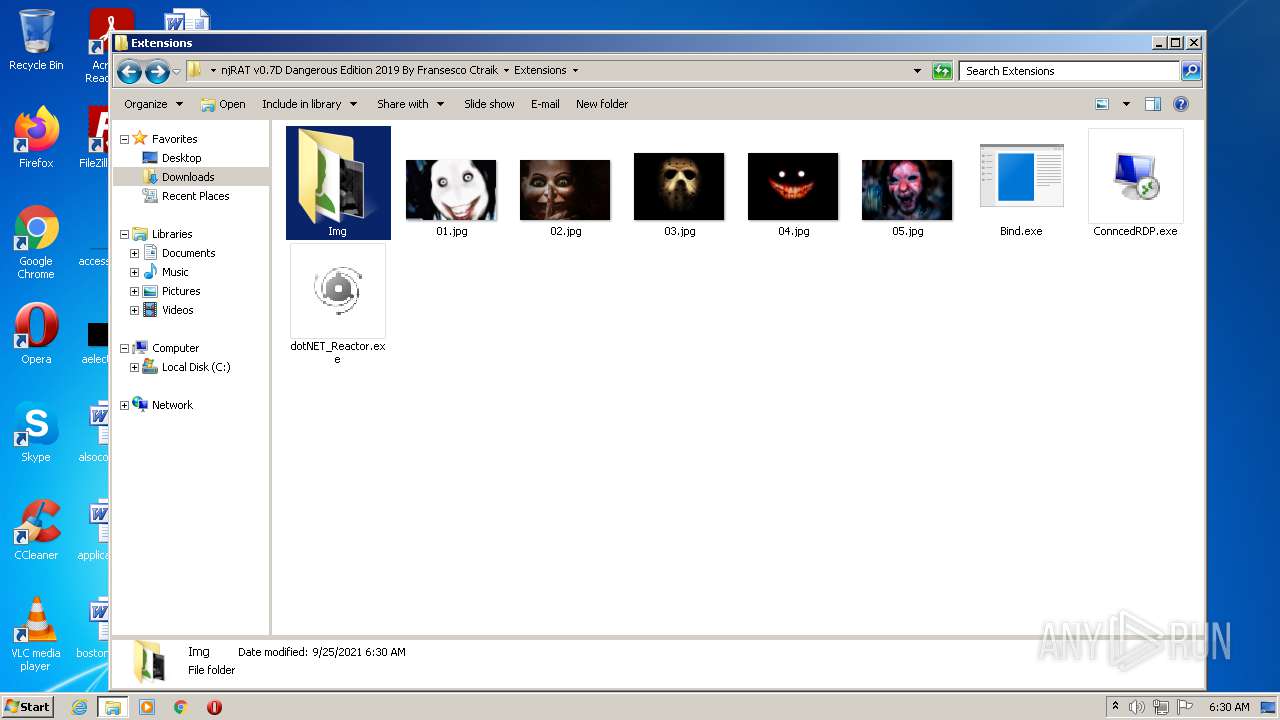Image resolution: width=1280 pixels, height=720 pixels.
Task: Collapse the Computer tree section
Action: [124, 348]
